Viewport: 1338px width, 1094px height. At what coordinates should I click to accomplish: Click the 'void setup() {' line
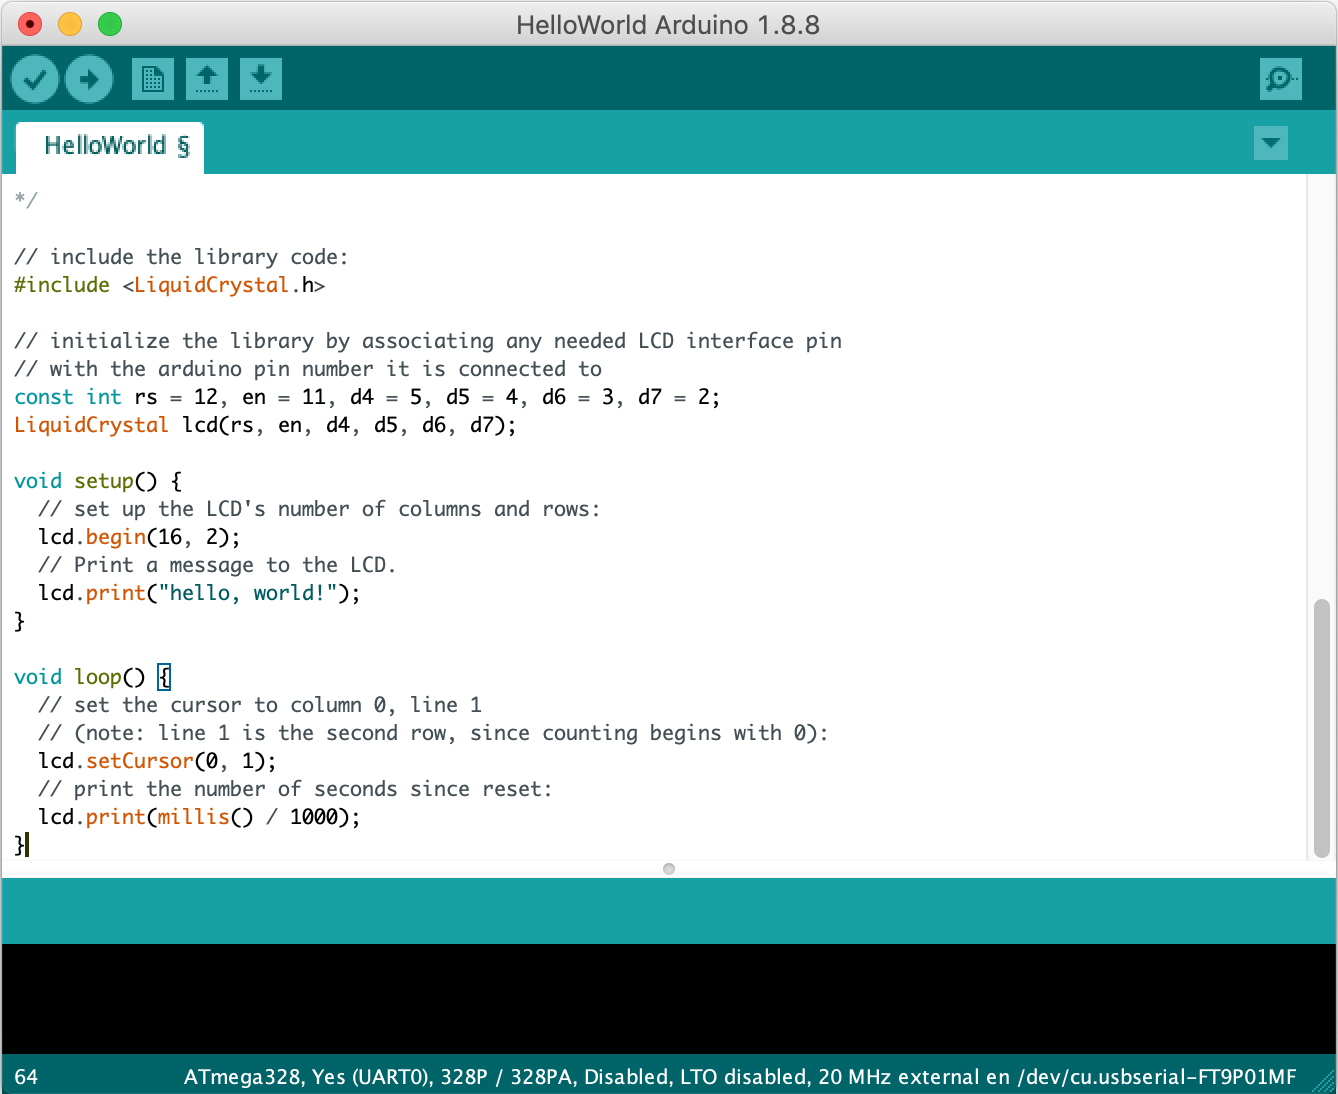[98, 481]
